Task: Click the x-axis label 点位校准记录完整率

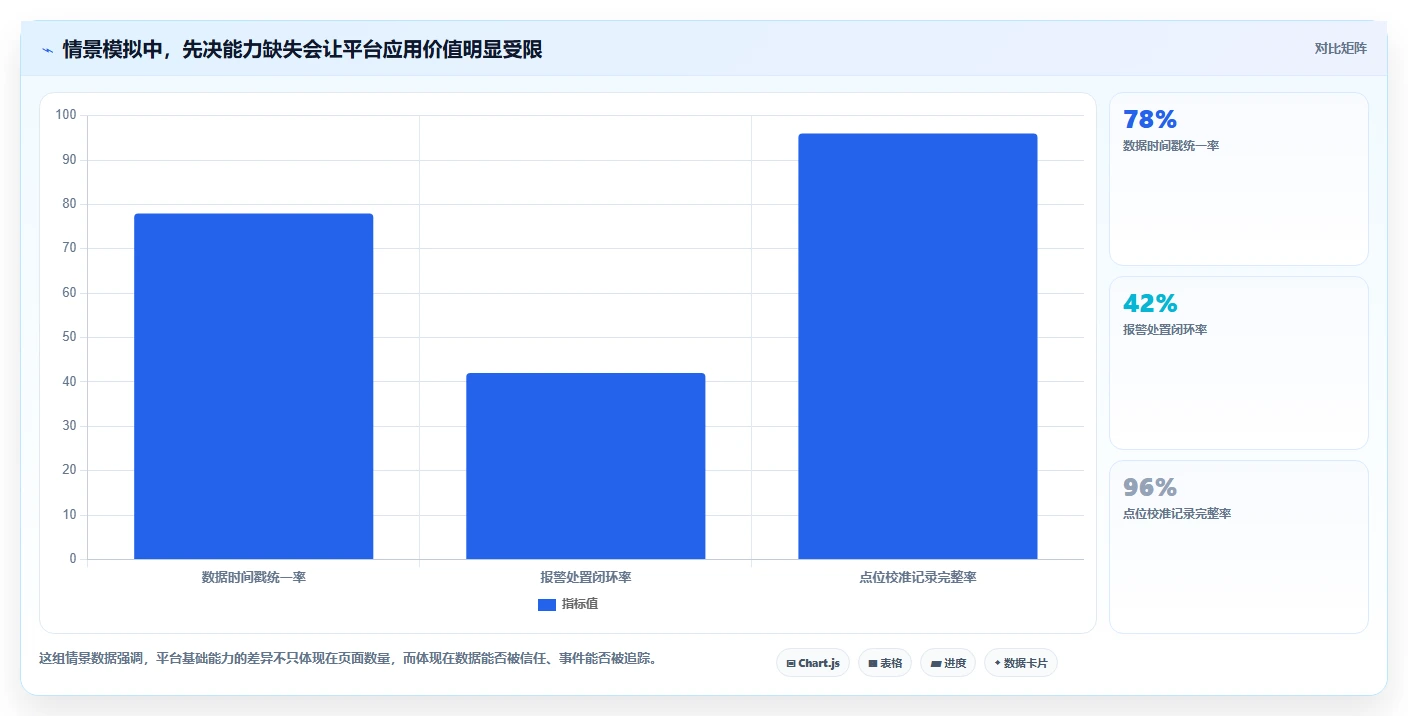Action: (917, 577)
